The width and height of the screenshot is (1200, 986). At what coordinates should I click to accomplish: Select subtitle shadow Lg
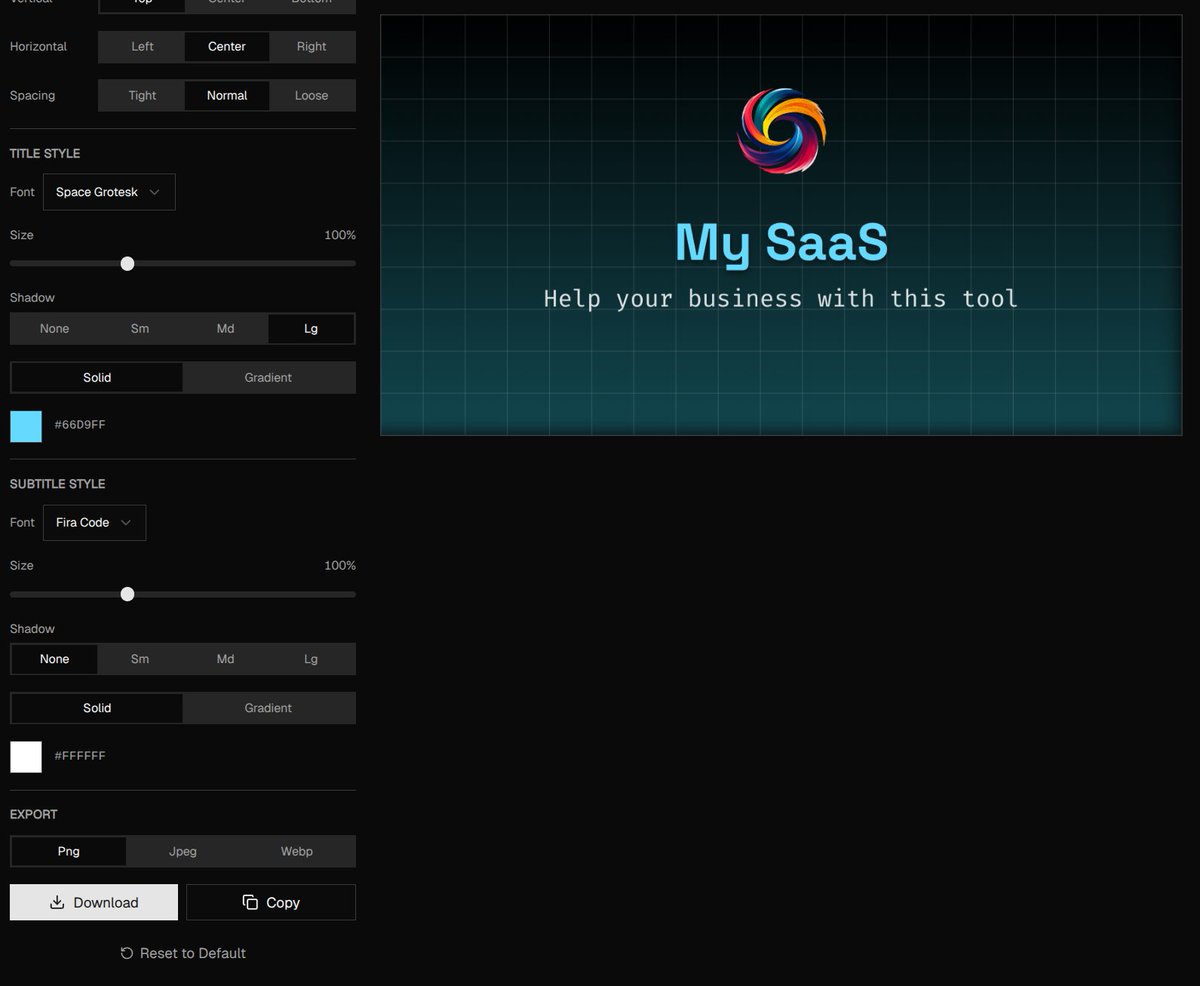coord(311,659)
